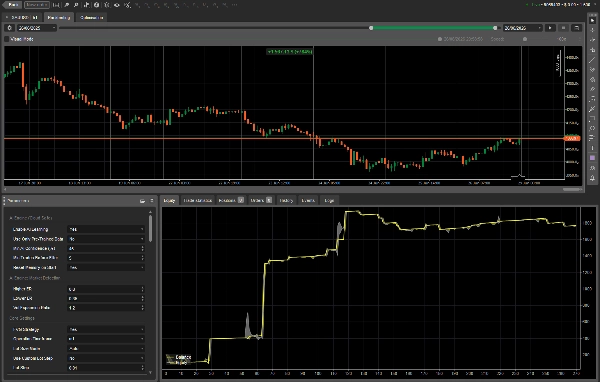Click the icon right of the stop button
600x382 pixels.
coord(576,28)
